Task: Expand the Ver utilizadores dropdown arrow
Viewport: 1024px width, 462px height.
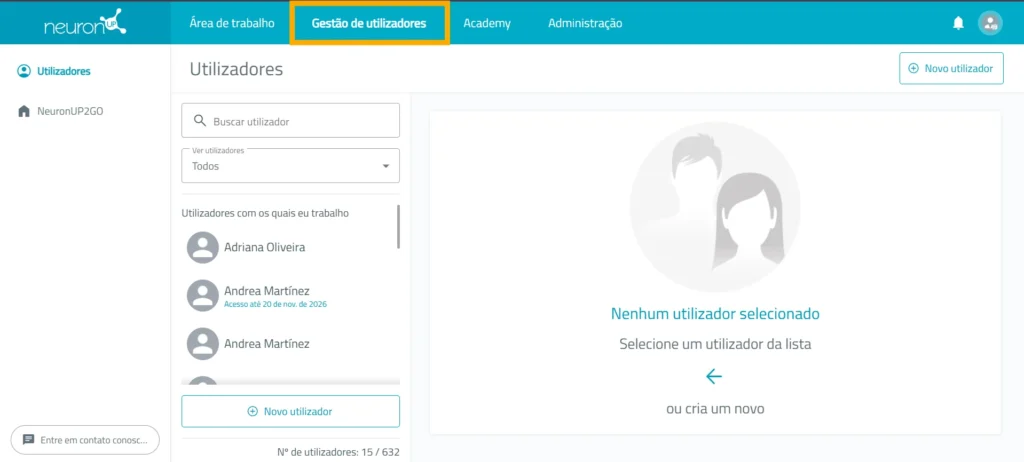Action: click(x=385, y=166)
